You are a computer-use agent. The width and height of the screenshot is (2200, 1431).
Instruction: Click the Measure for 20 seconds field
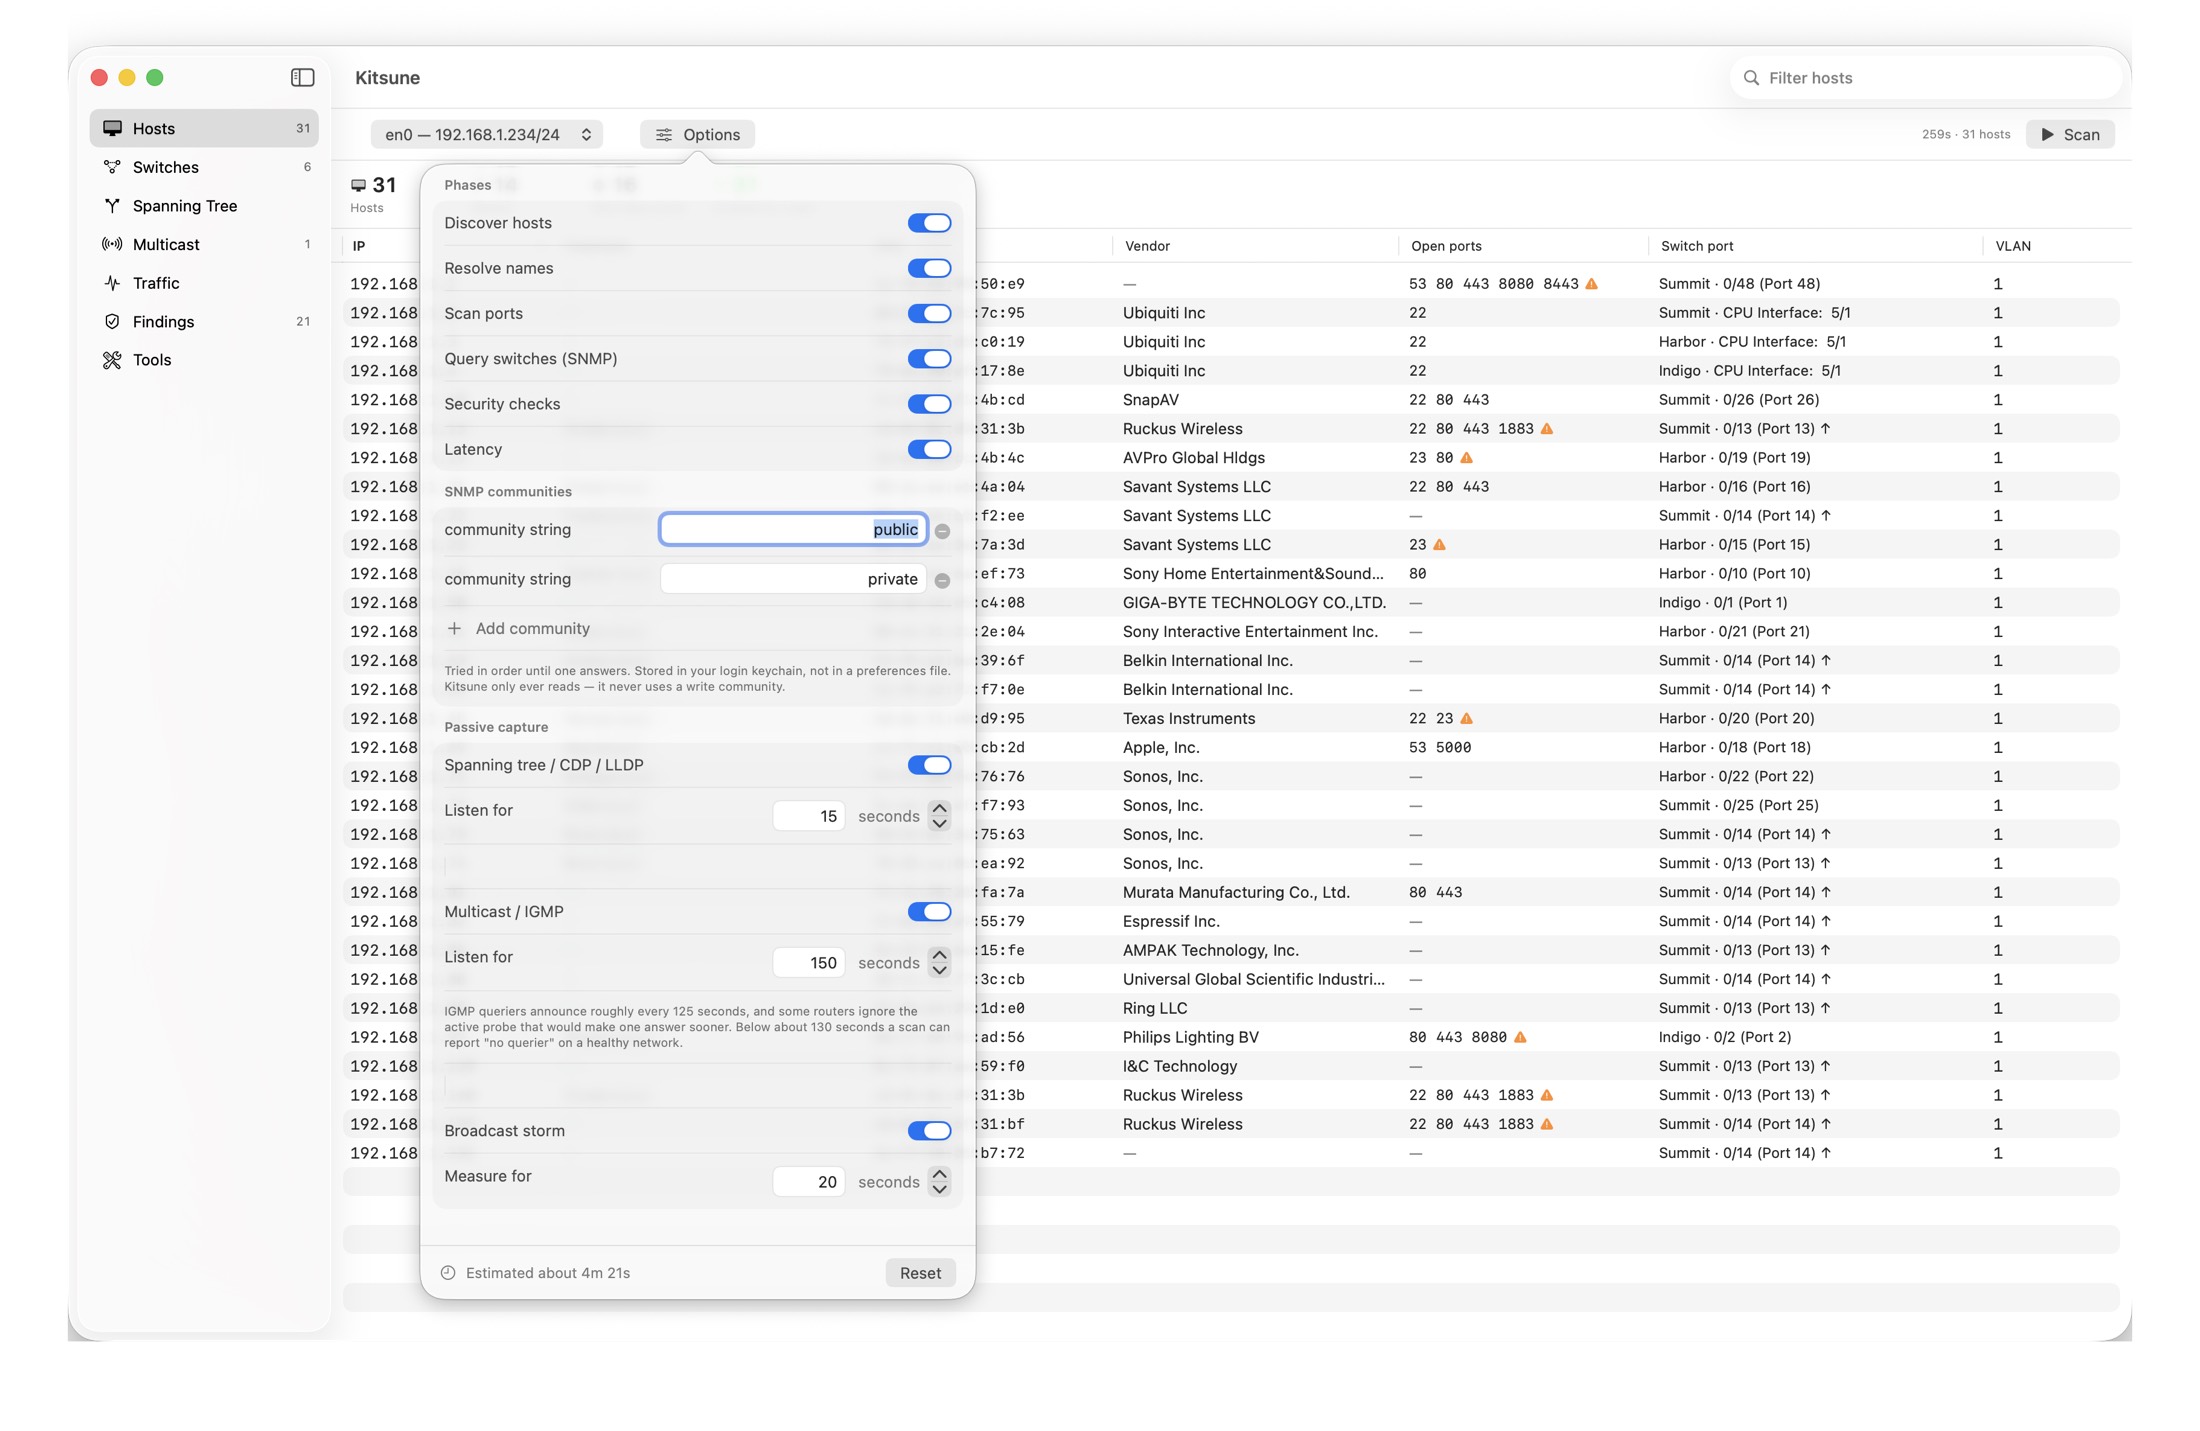[808, 1181]
